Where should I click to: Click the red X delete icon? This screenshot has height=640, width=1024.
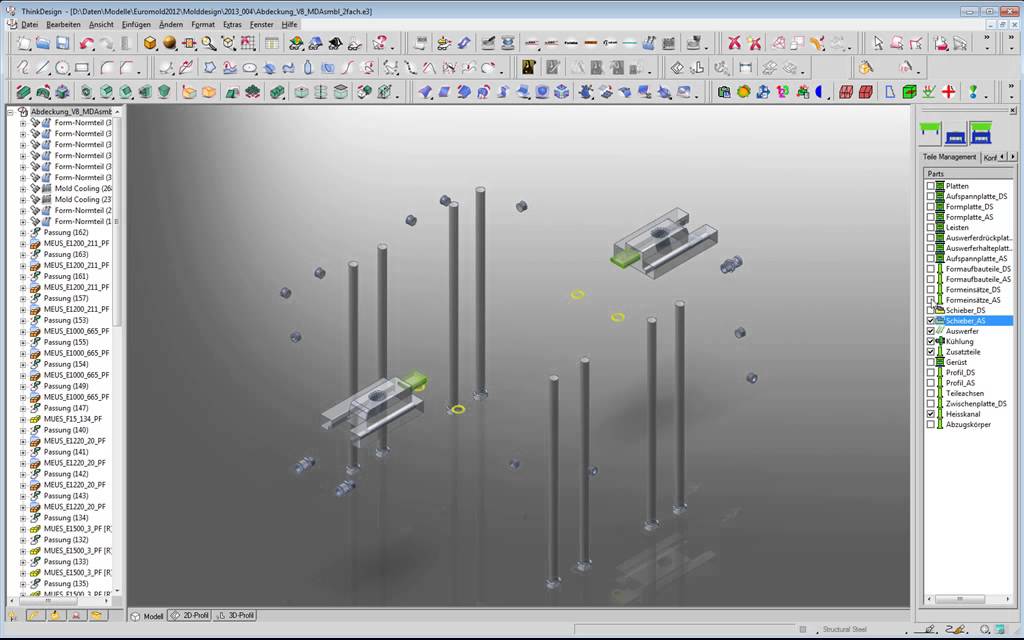(x=735, y=44)
